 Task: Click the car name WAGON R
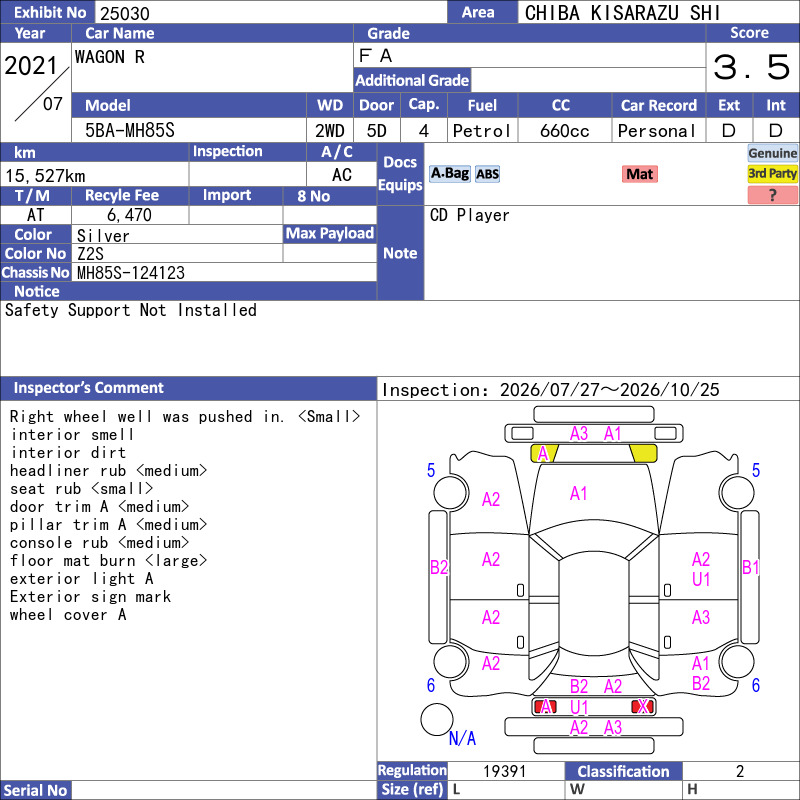point(110,57)
